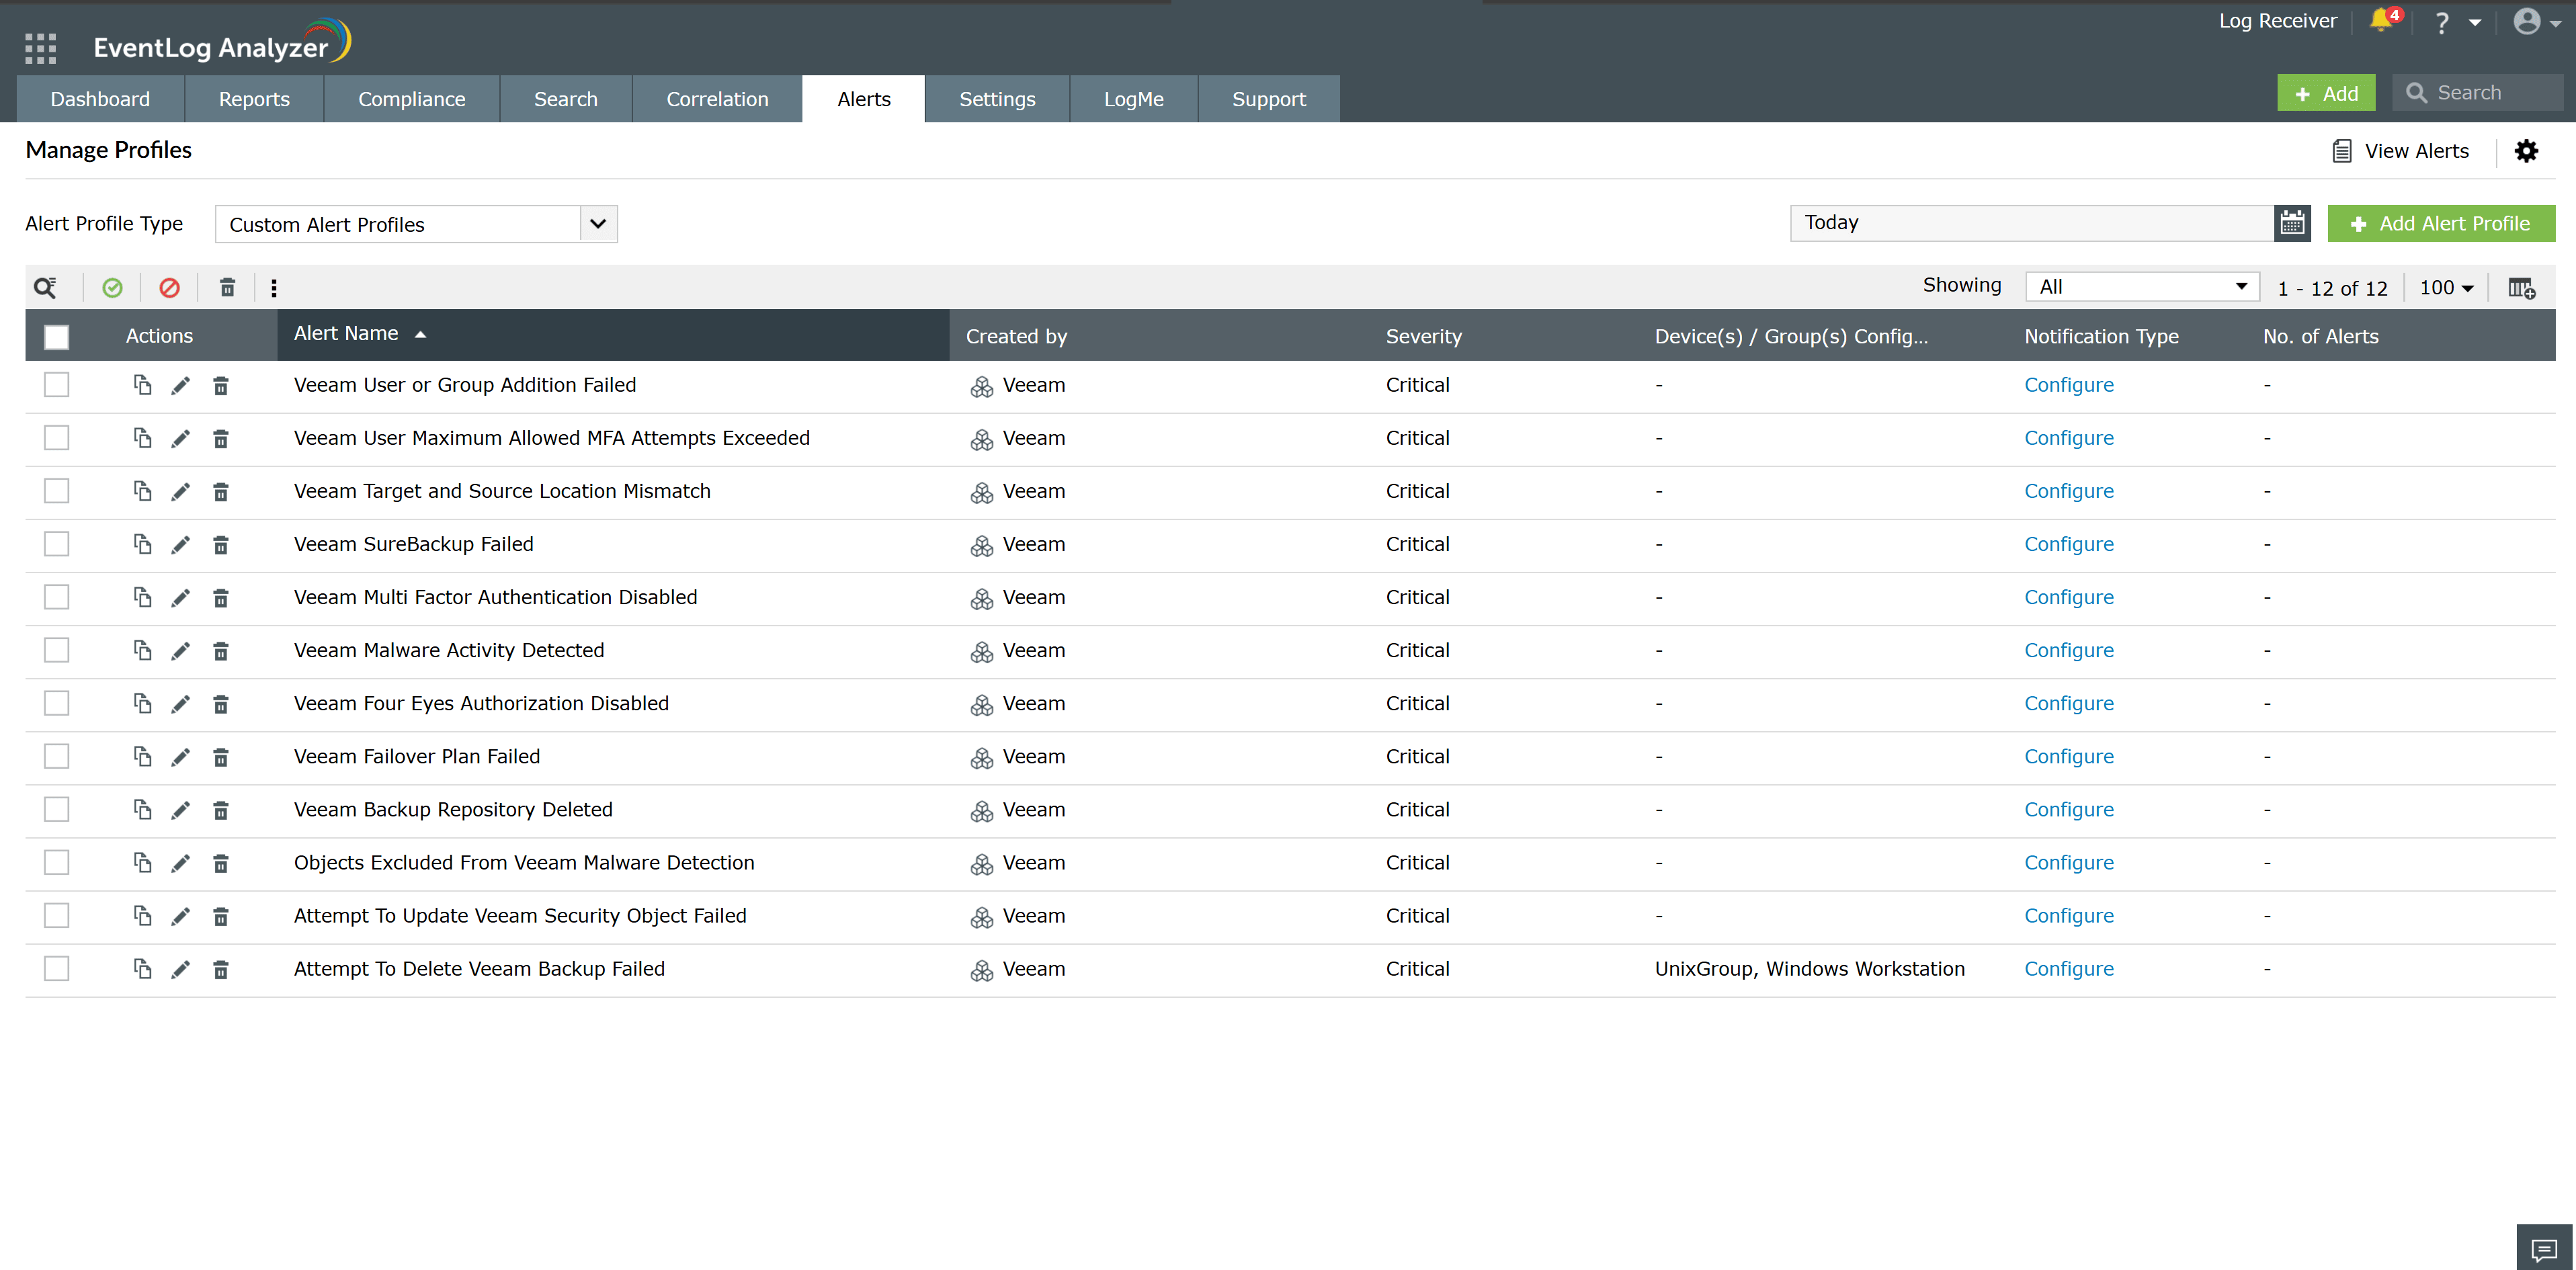Open the add/remove columns icon
The height and width of the screenshot is (1270, 2576).
[2521, 288]
